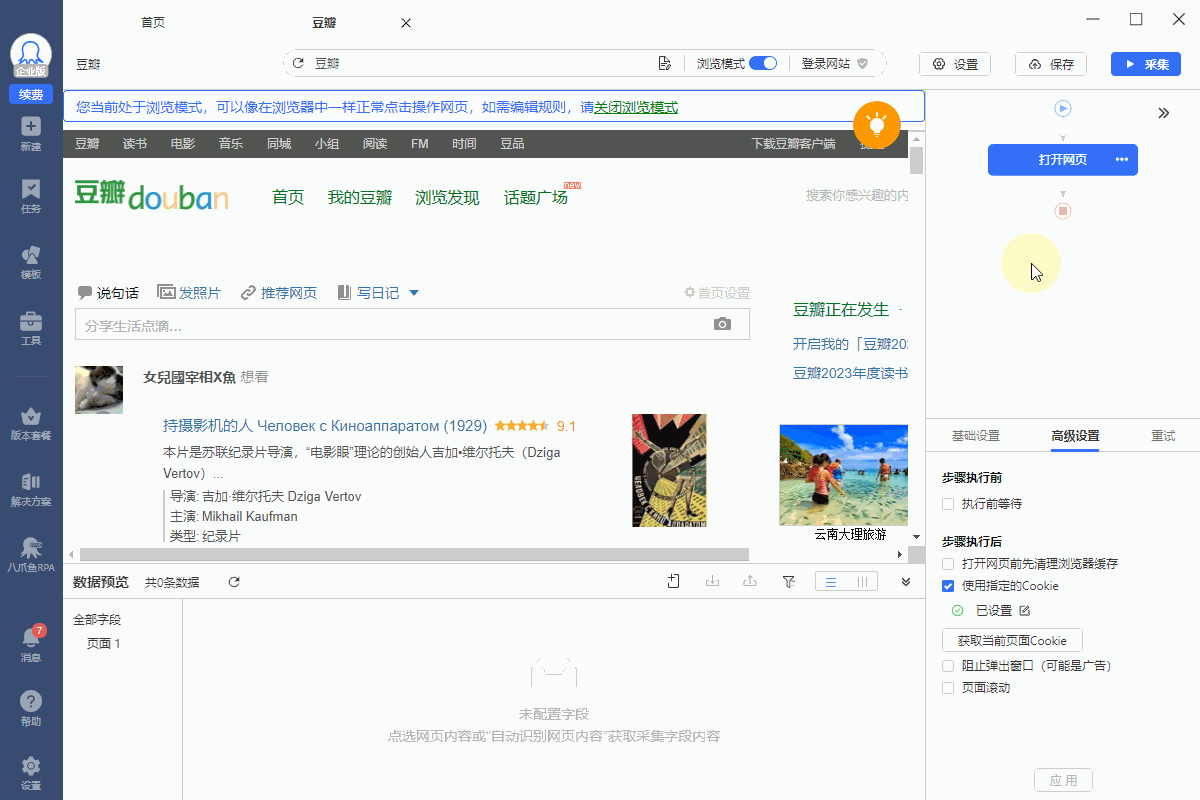Switch to the 重试 tab
This screenshot has height=800, width=1200.
click(1163, 436)
